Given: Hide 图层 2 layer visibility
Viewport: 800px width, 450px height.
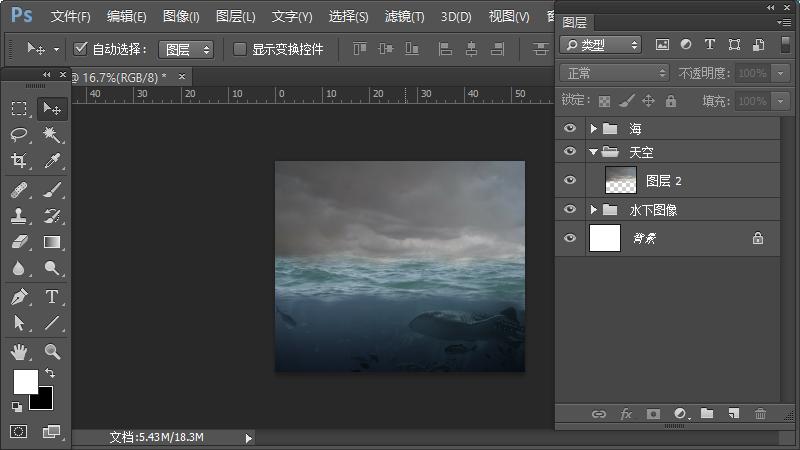Looking at the screenshot, I should point(570,180).
